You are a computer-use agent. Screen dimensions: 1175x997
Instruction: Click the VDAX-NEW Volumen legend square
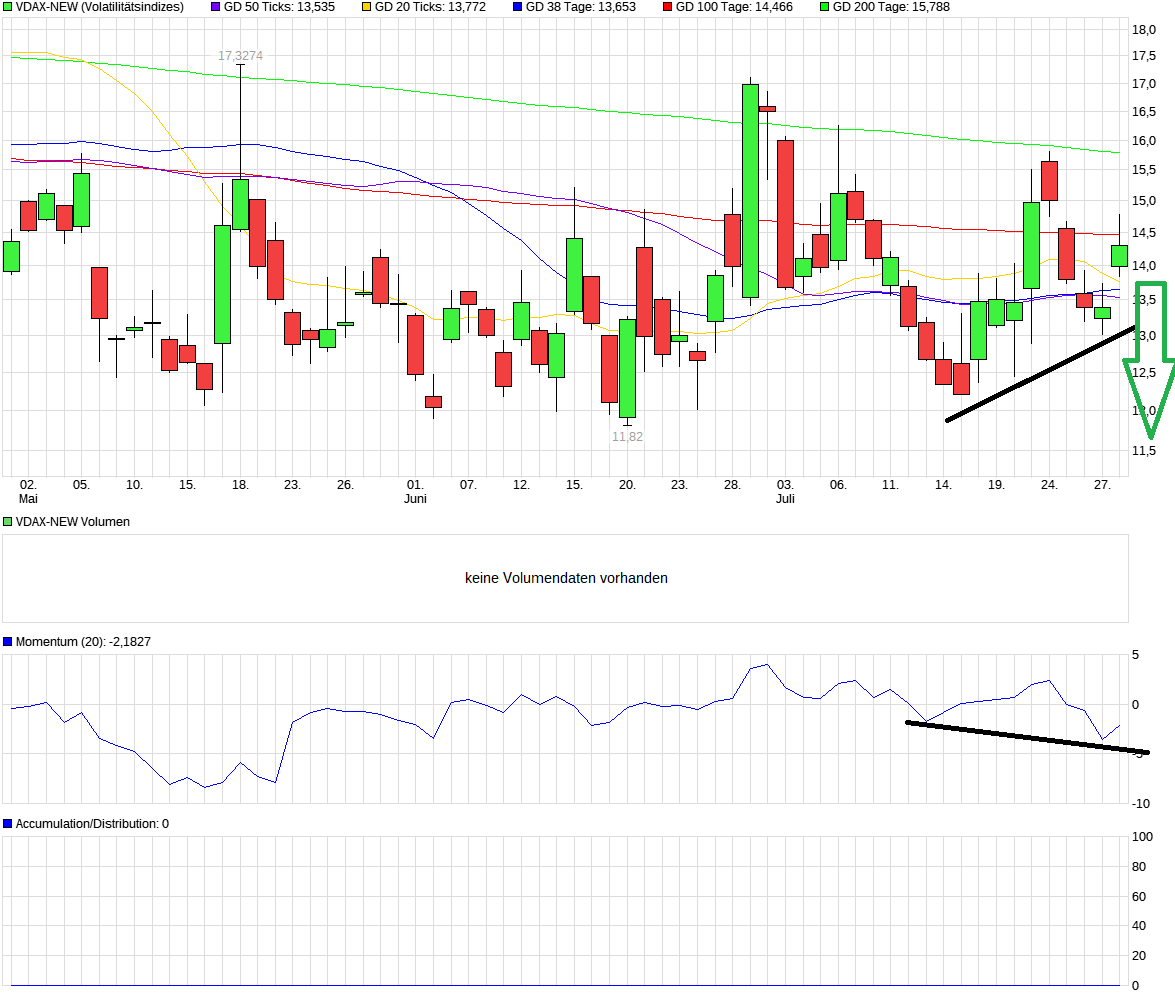[7, 522]
